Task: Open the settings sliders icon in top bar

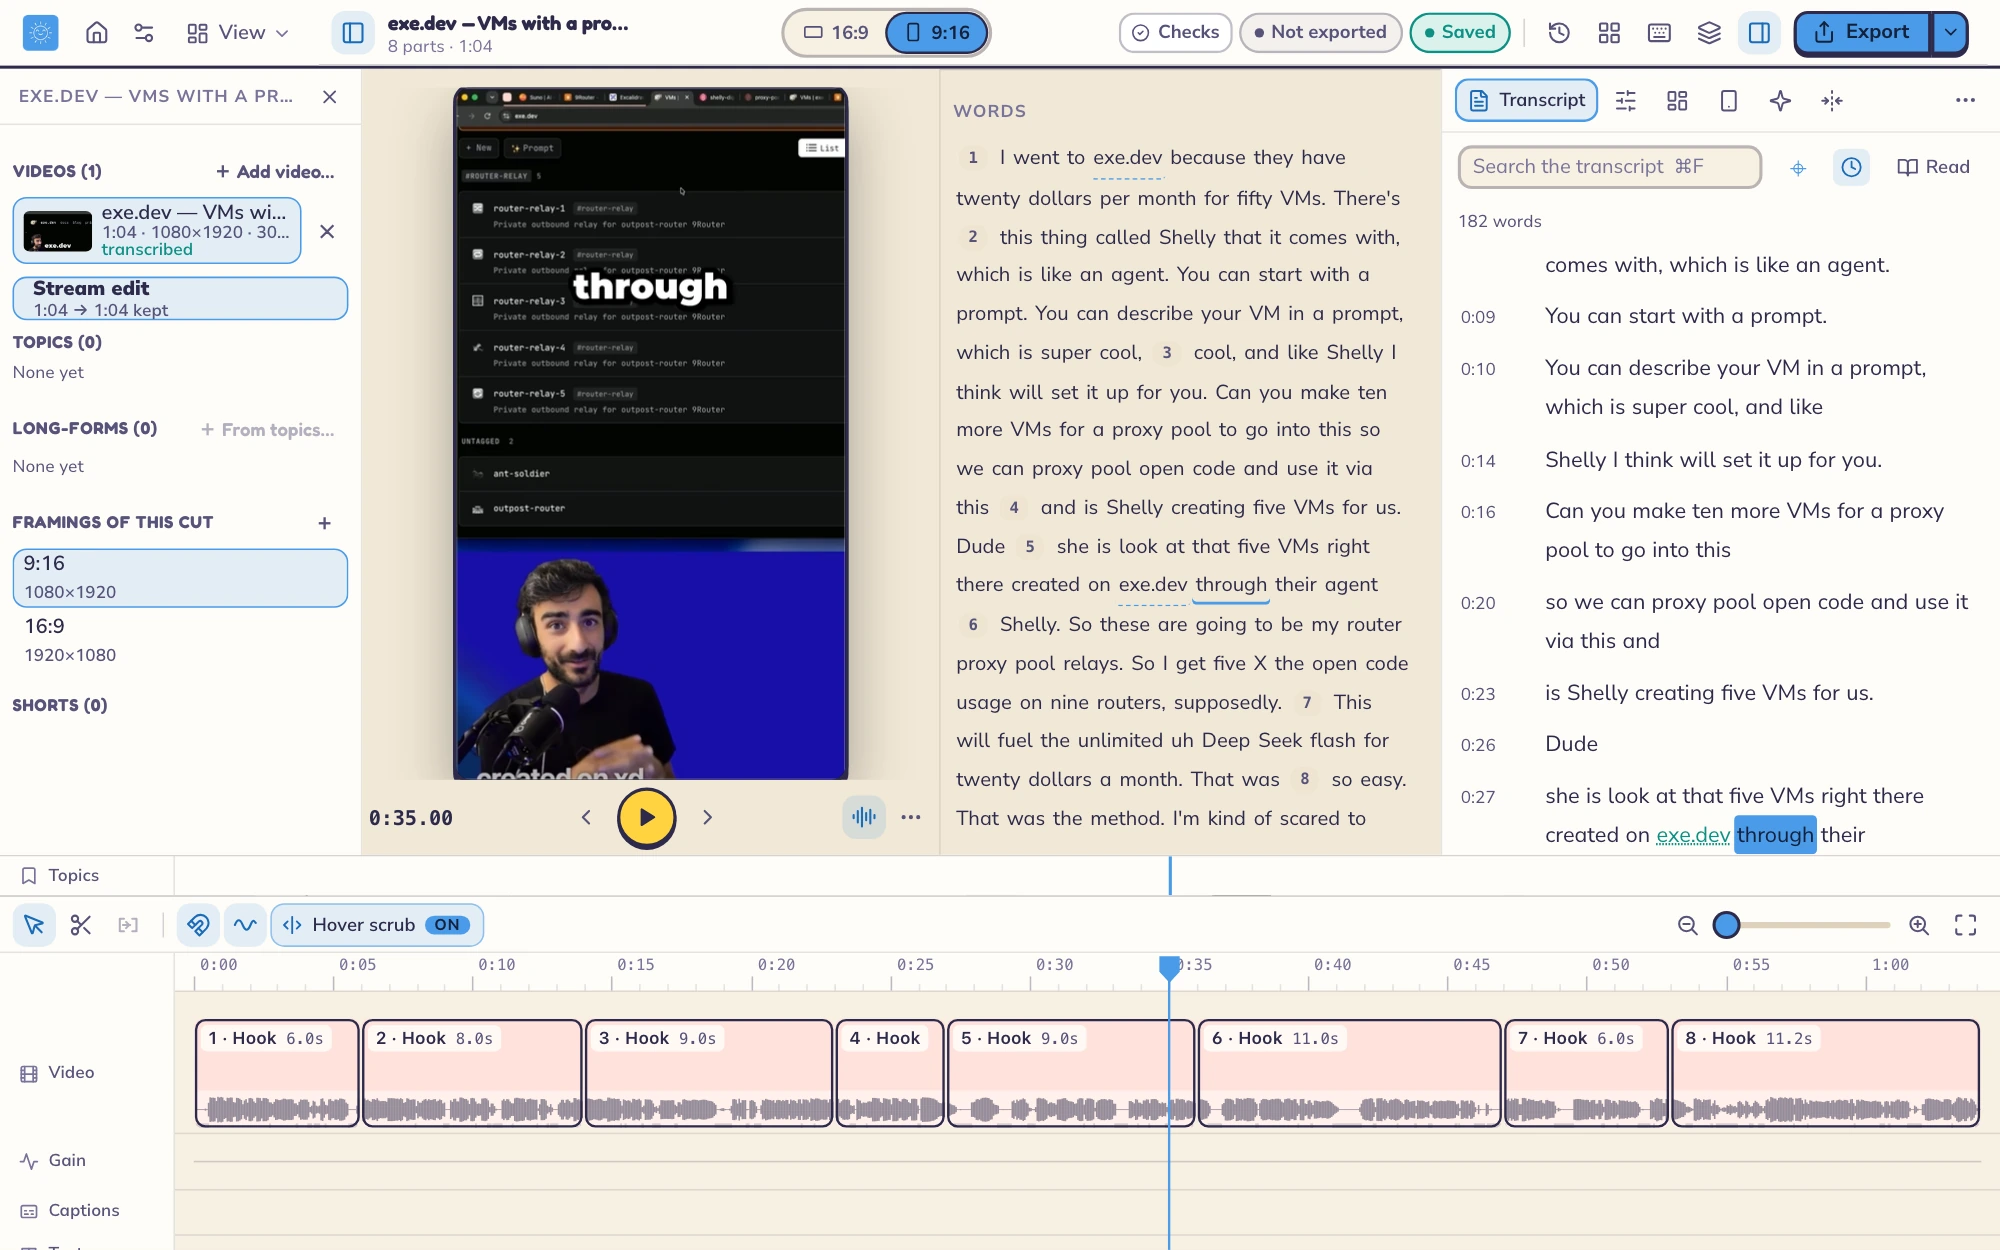Action: (144, 33)
